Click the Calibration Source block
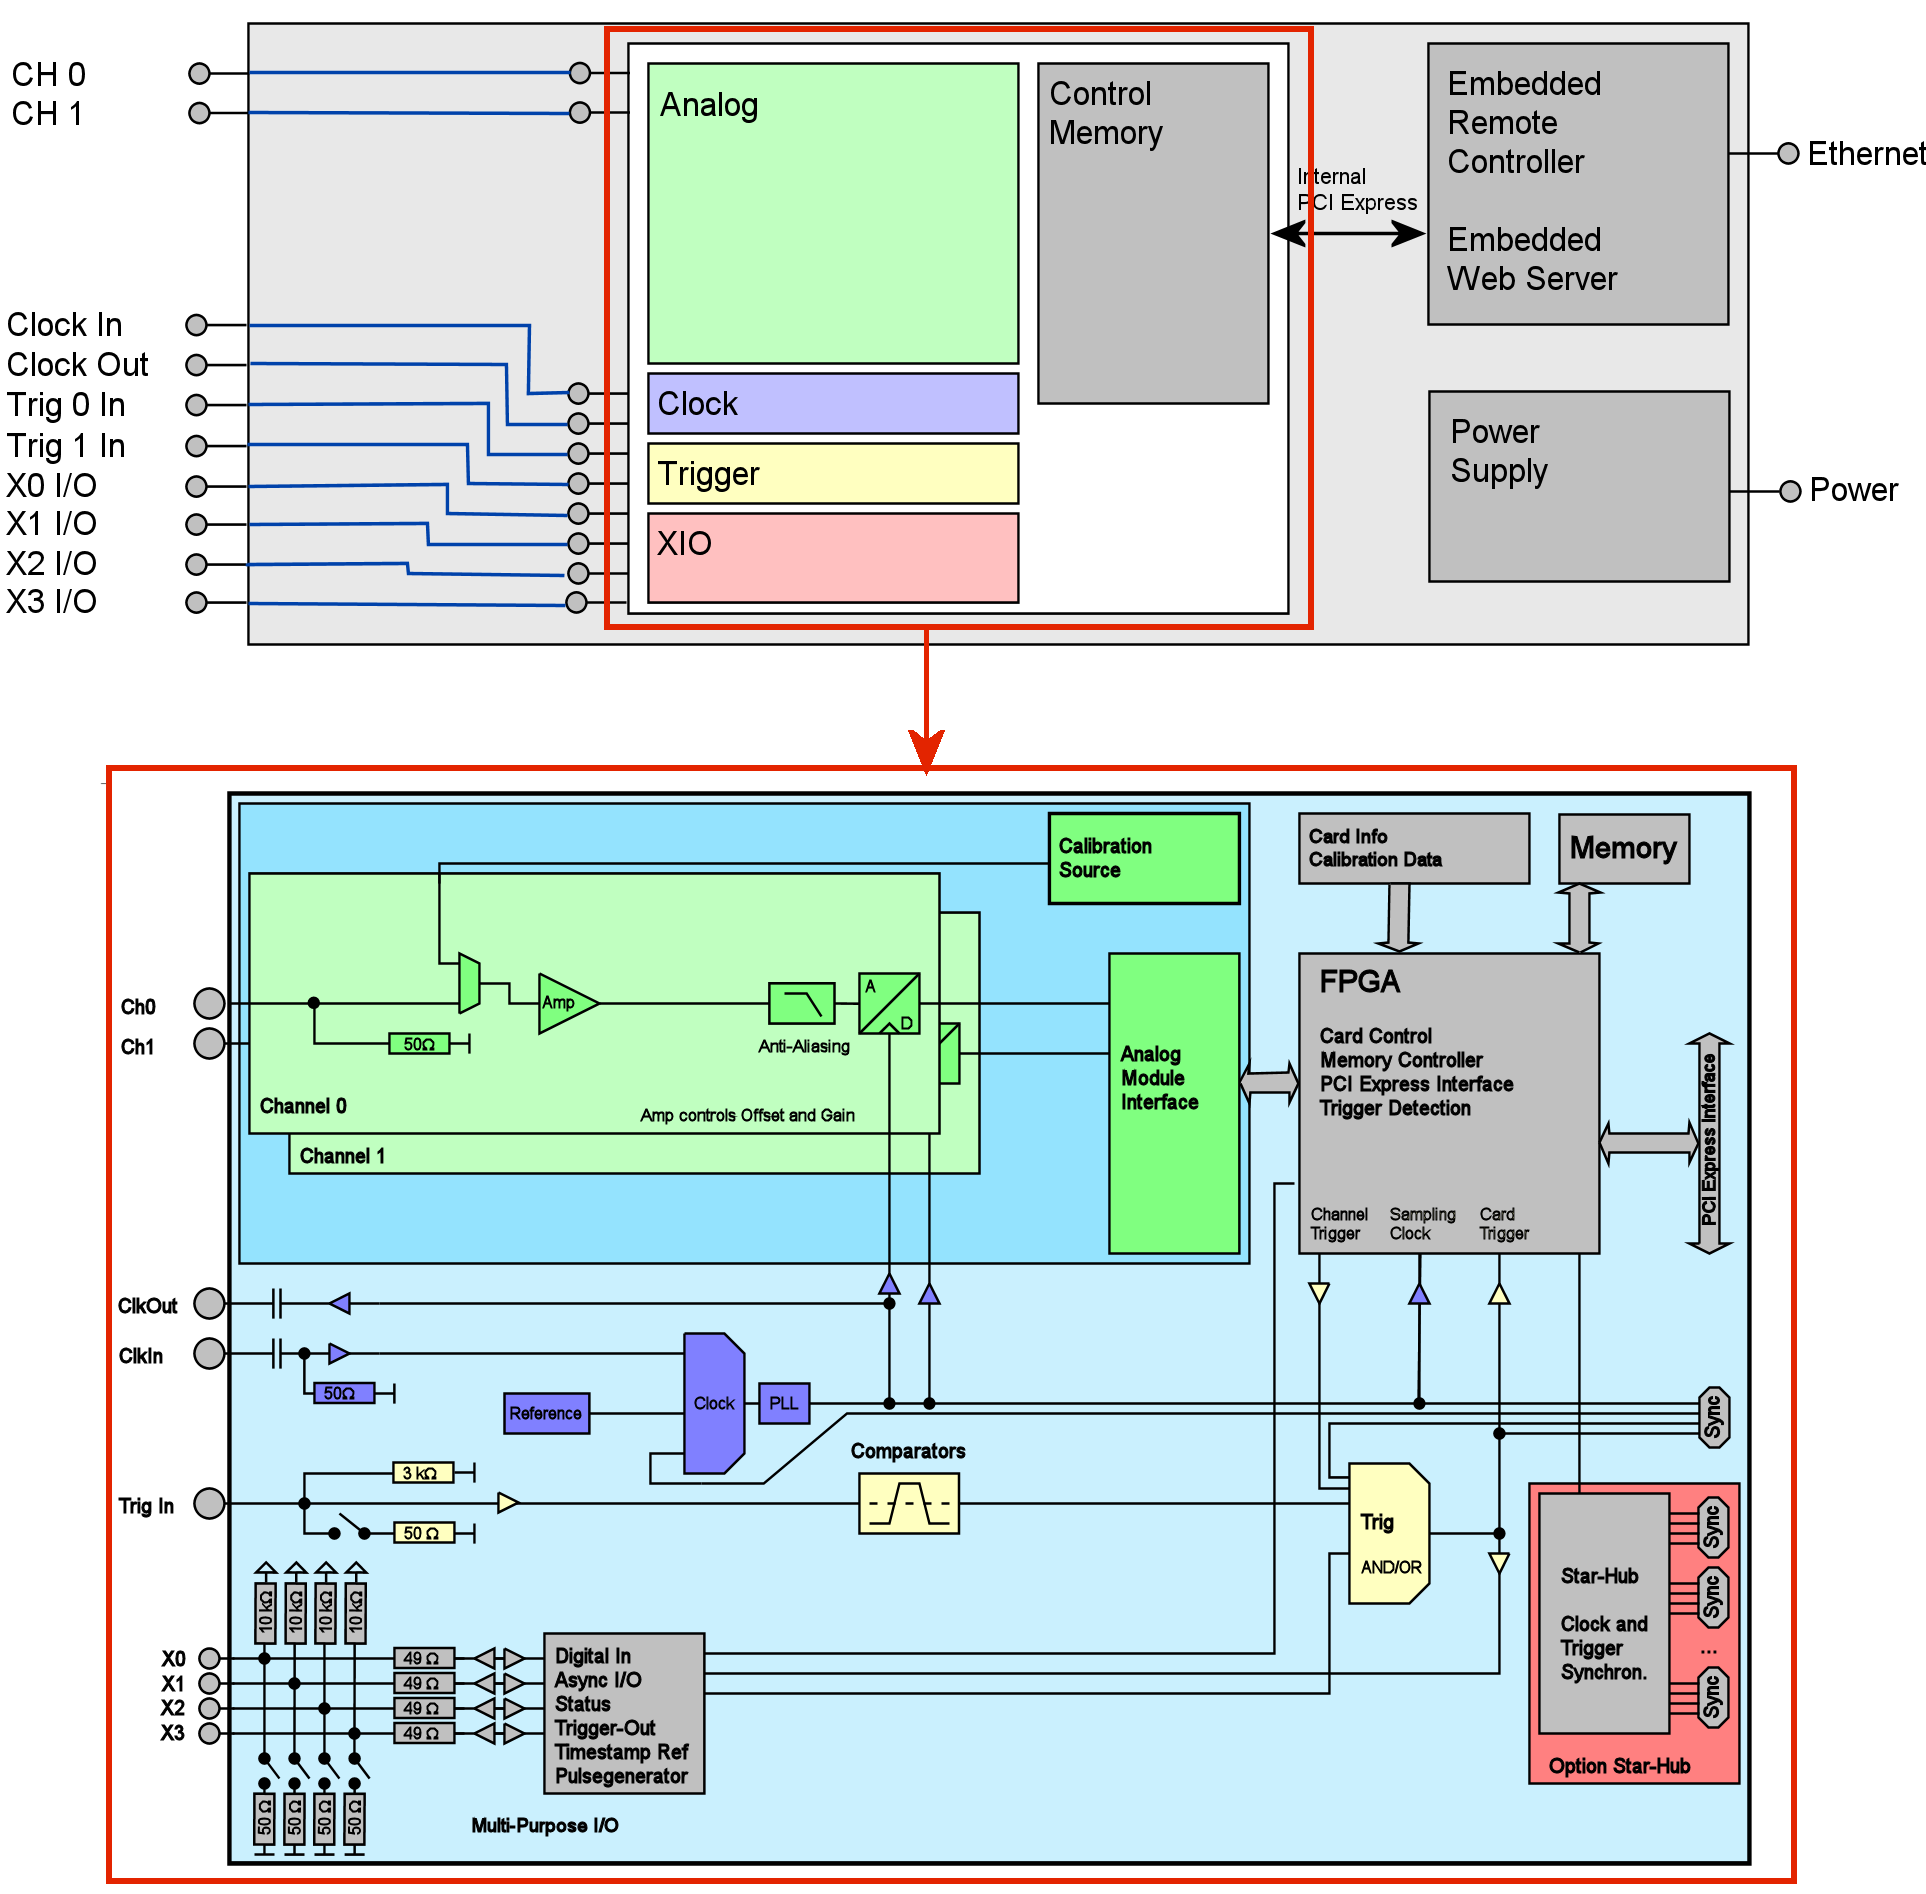Screen dimensions: 1926x1894 click(1143, 858)
